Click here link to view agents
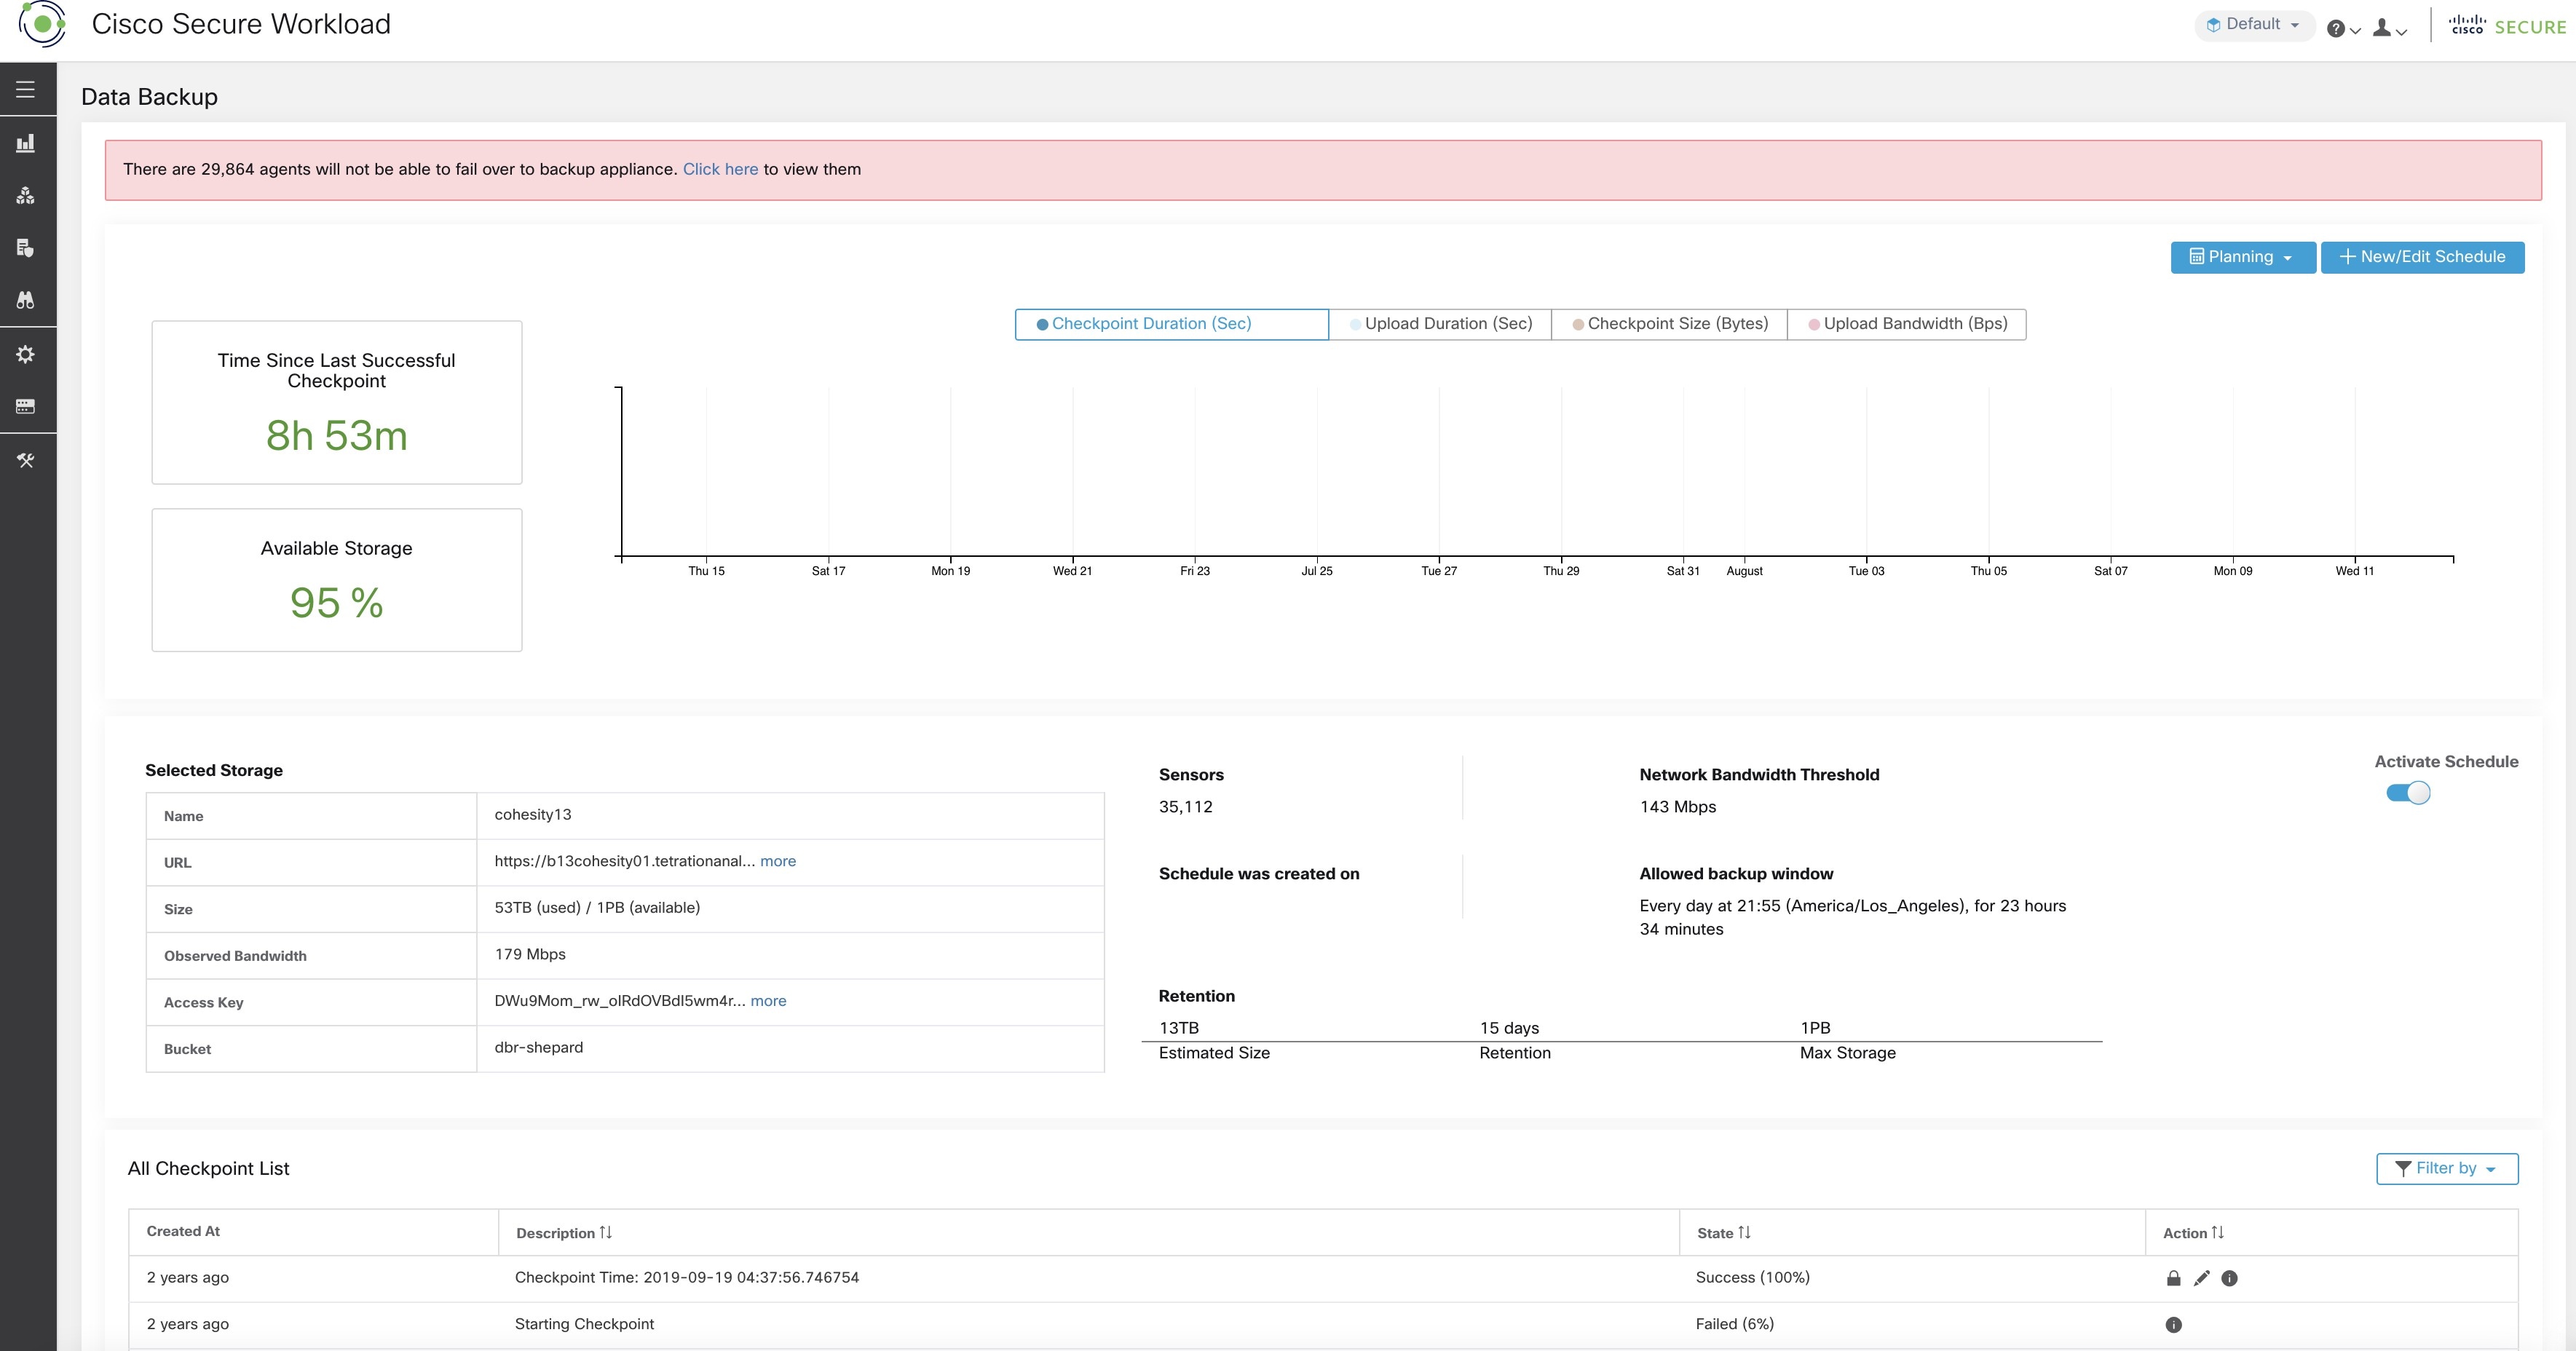The image size is (2576, 1351). point(720,169)
